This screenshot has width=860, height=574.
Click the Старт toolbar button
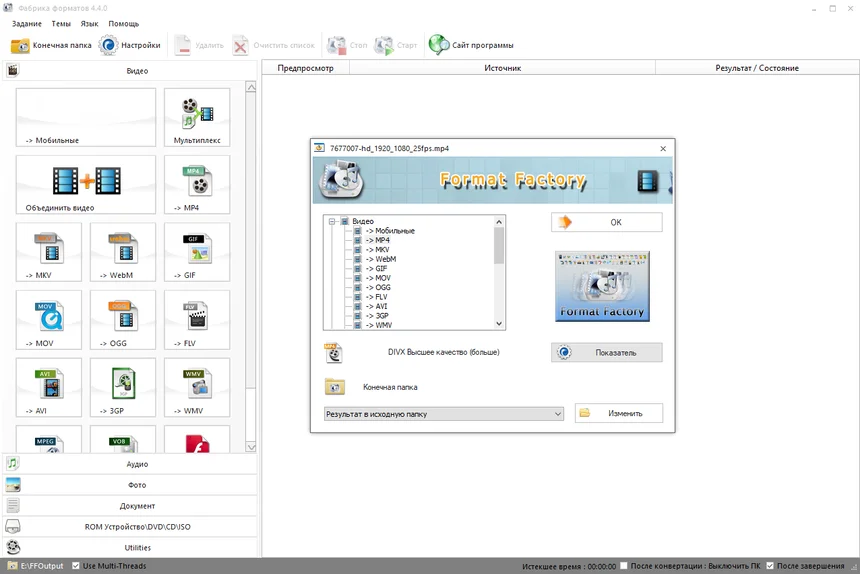click(x=395, y=46)
